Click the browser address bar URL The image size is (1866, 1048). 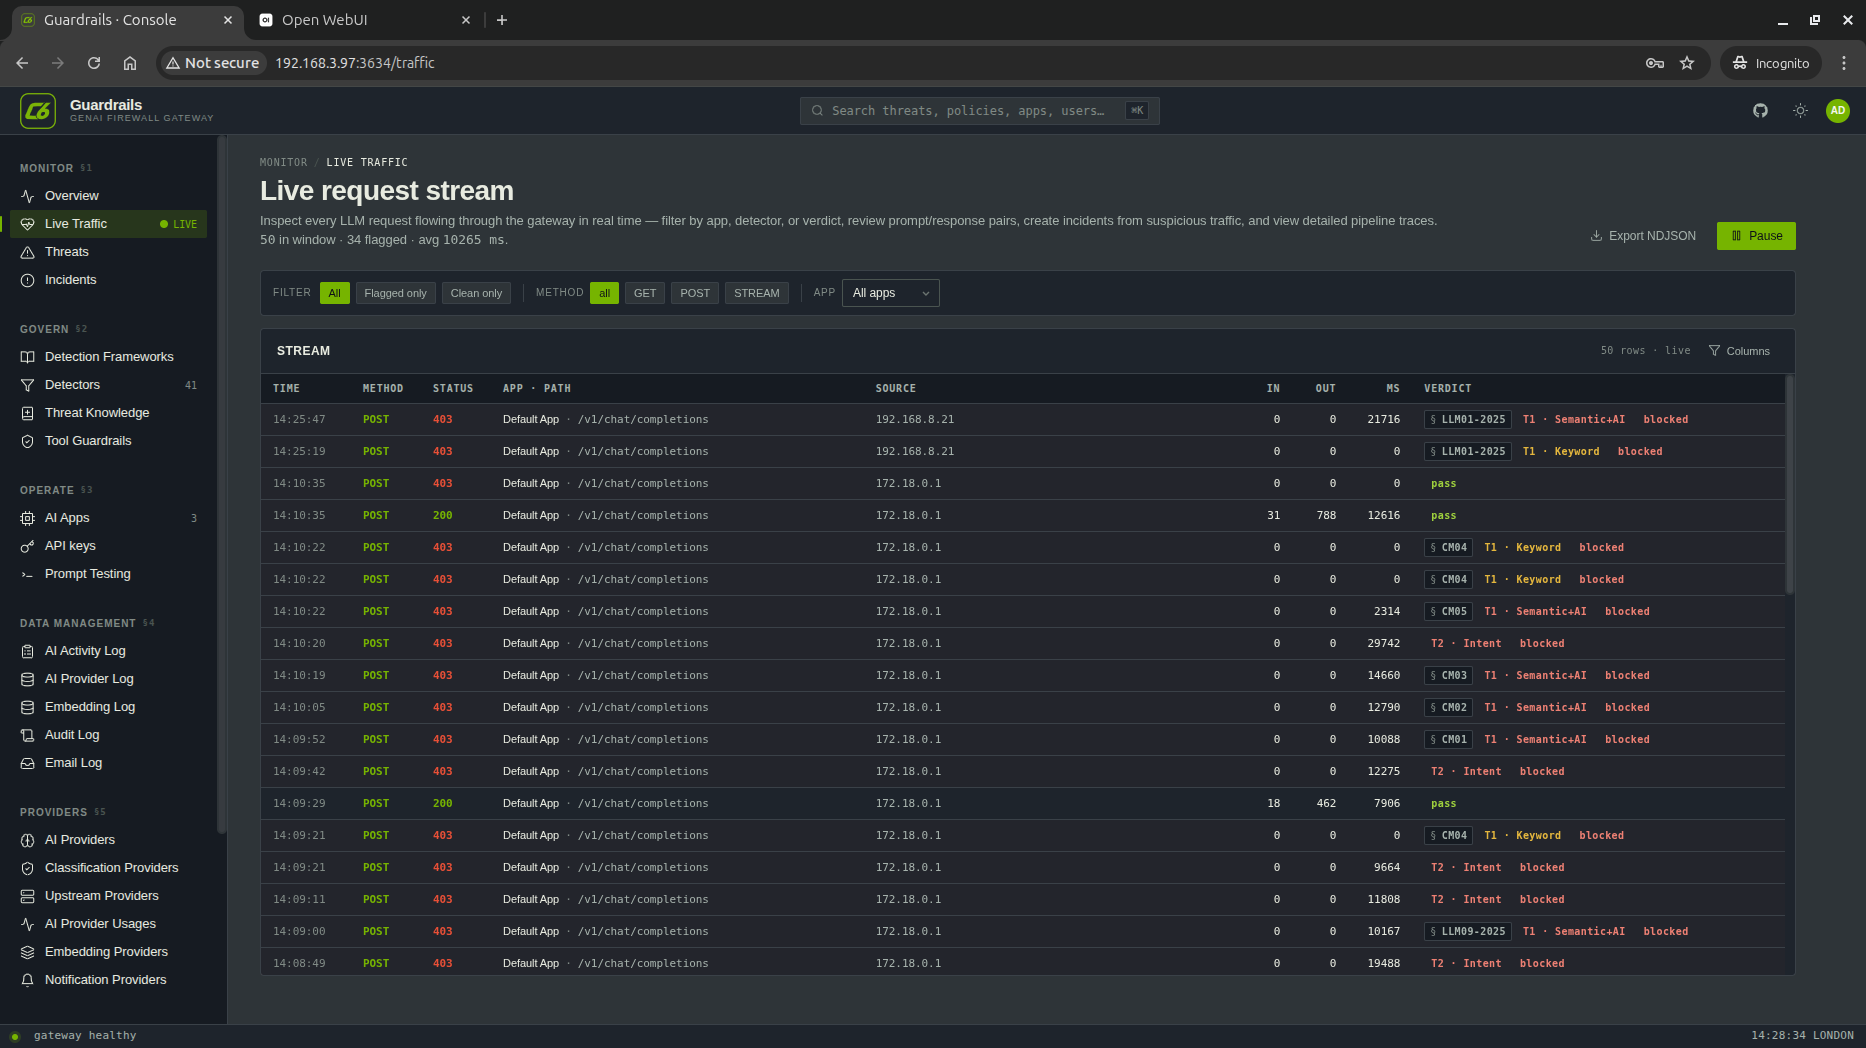click(355, 63)
